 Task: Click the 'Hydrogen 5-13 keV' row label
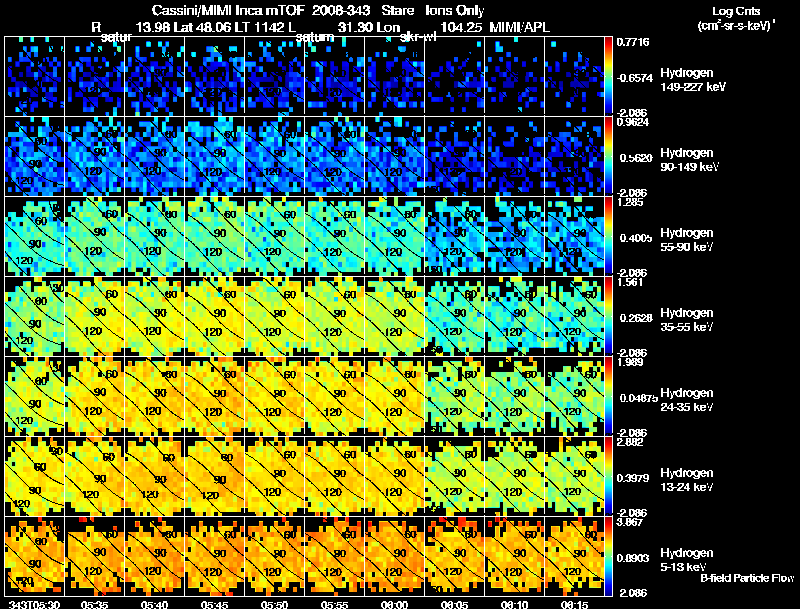tap(687, 560)
